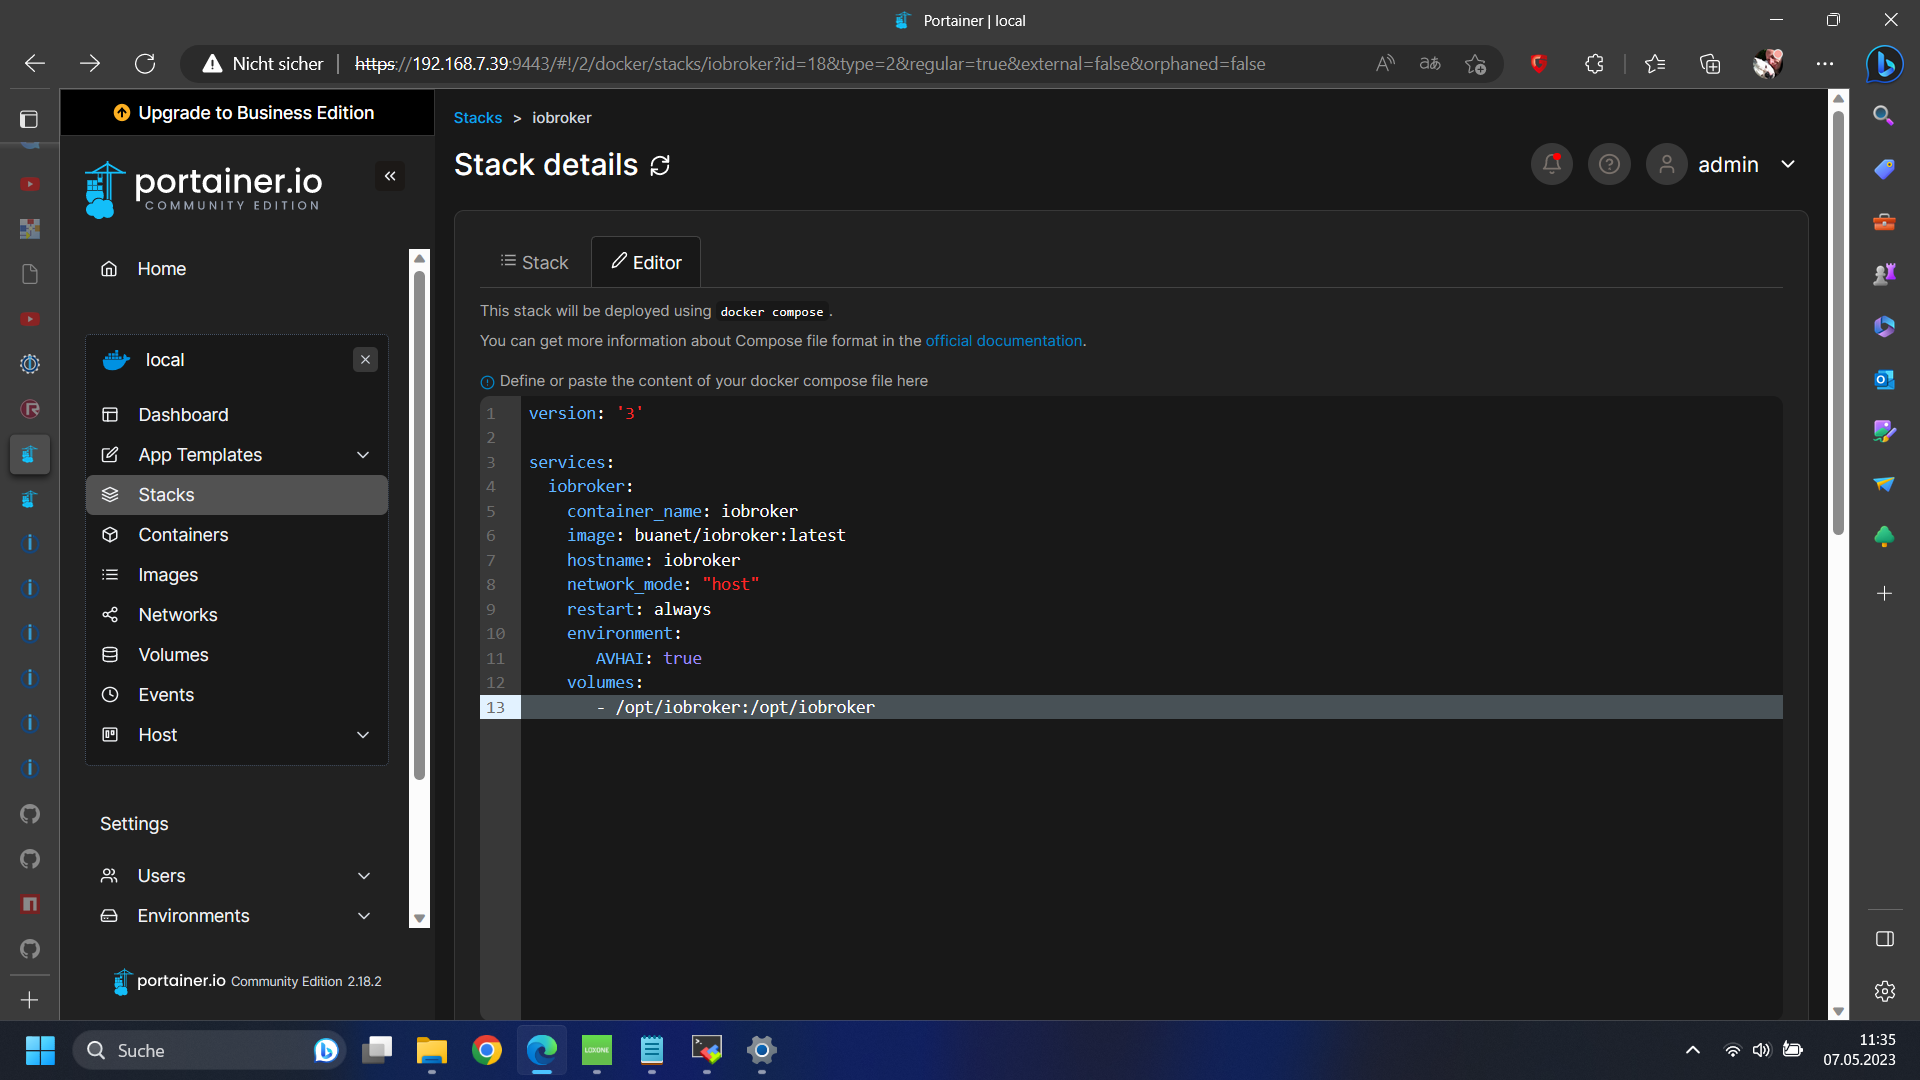Open Edge sidebar tools briefcase icon

[x=1884, y=222]
